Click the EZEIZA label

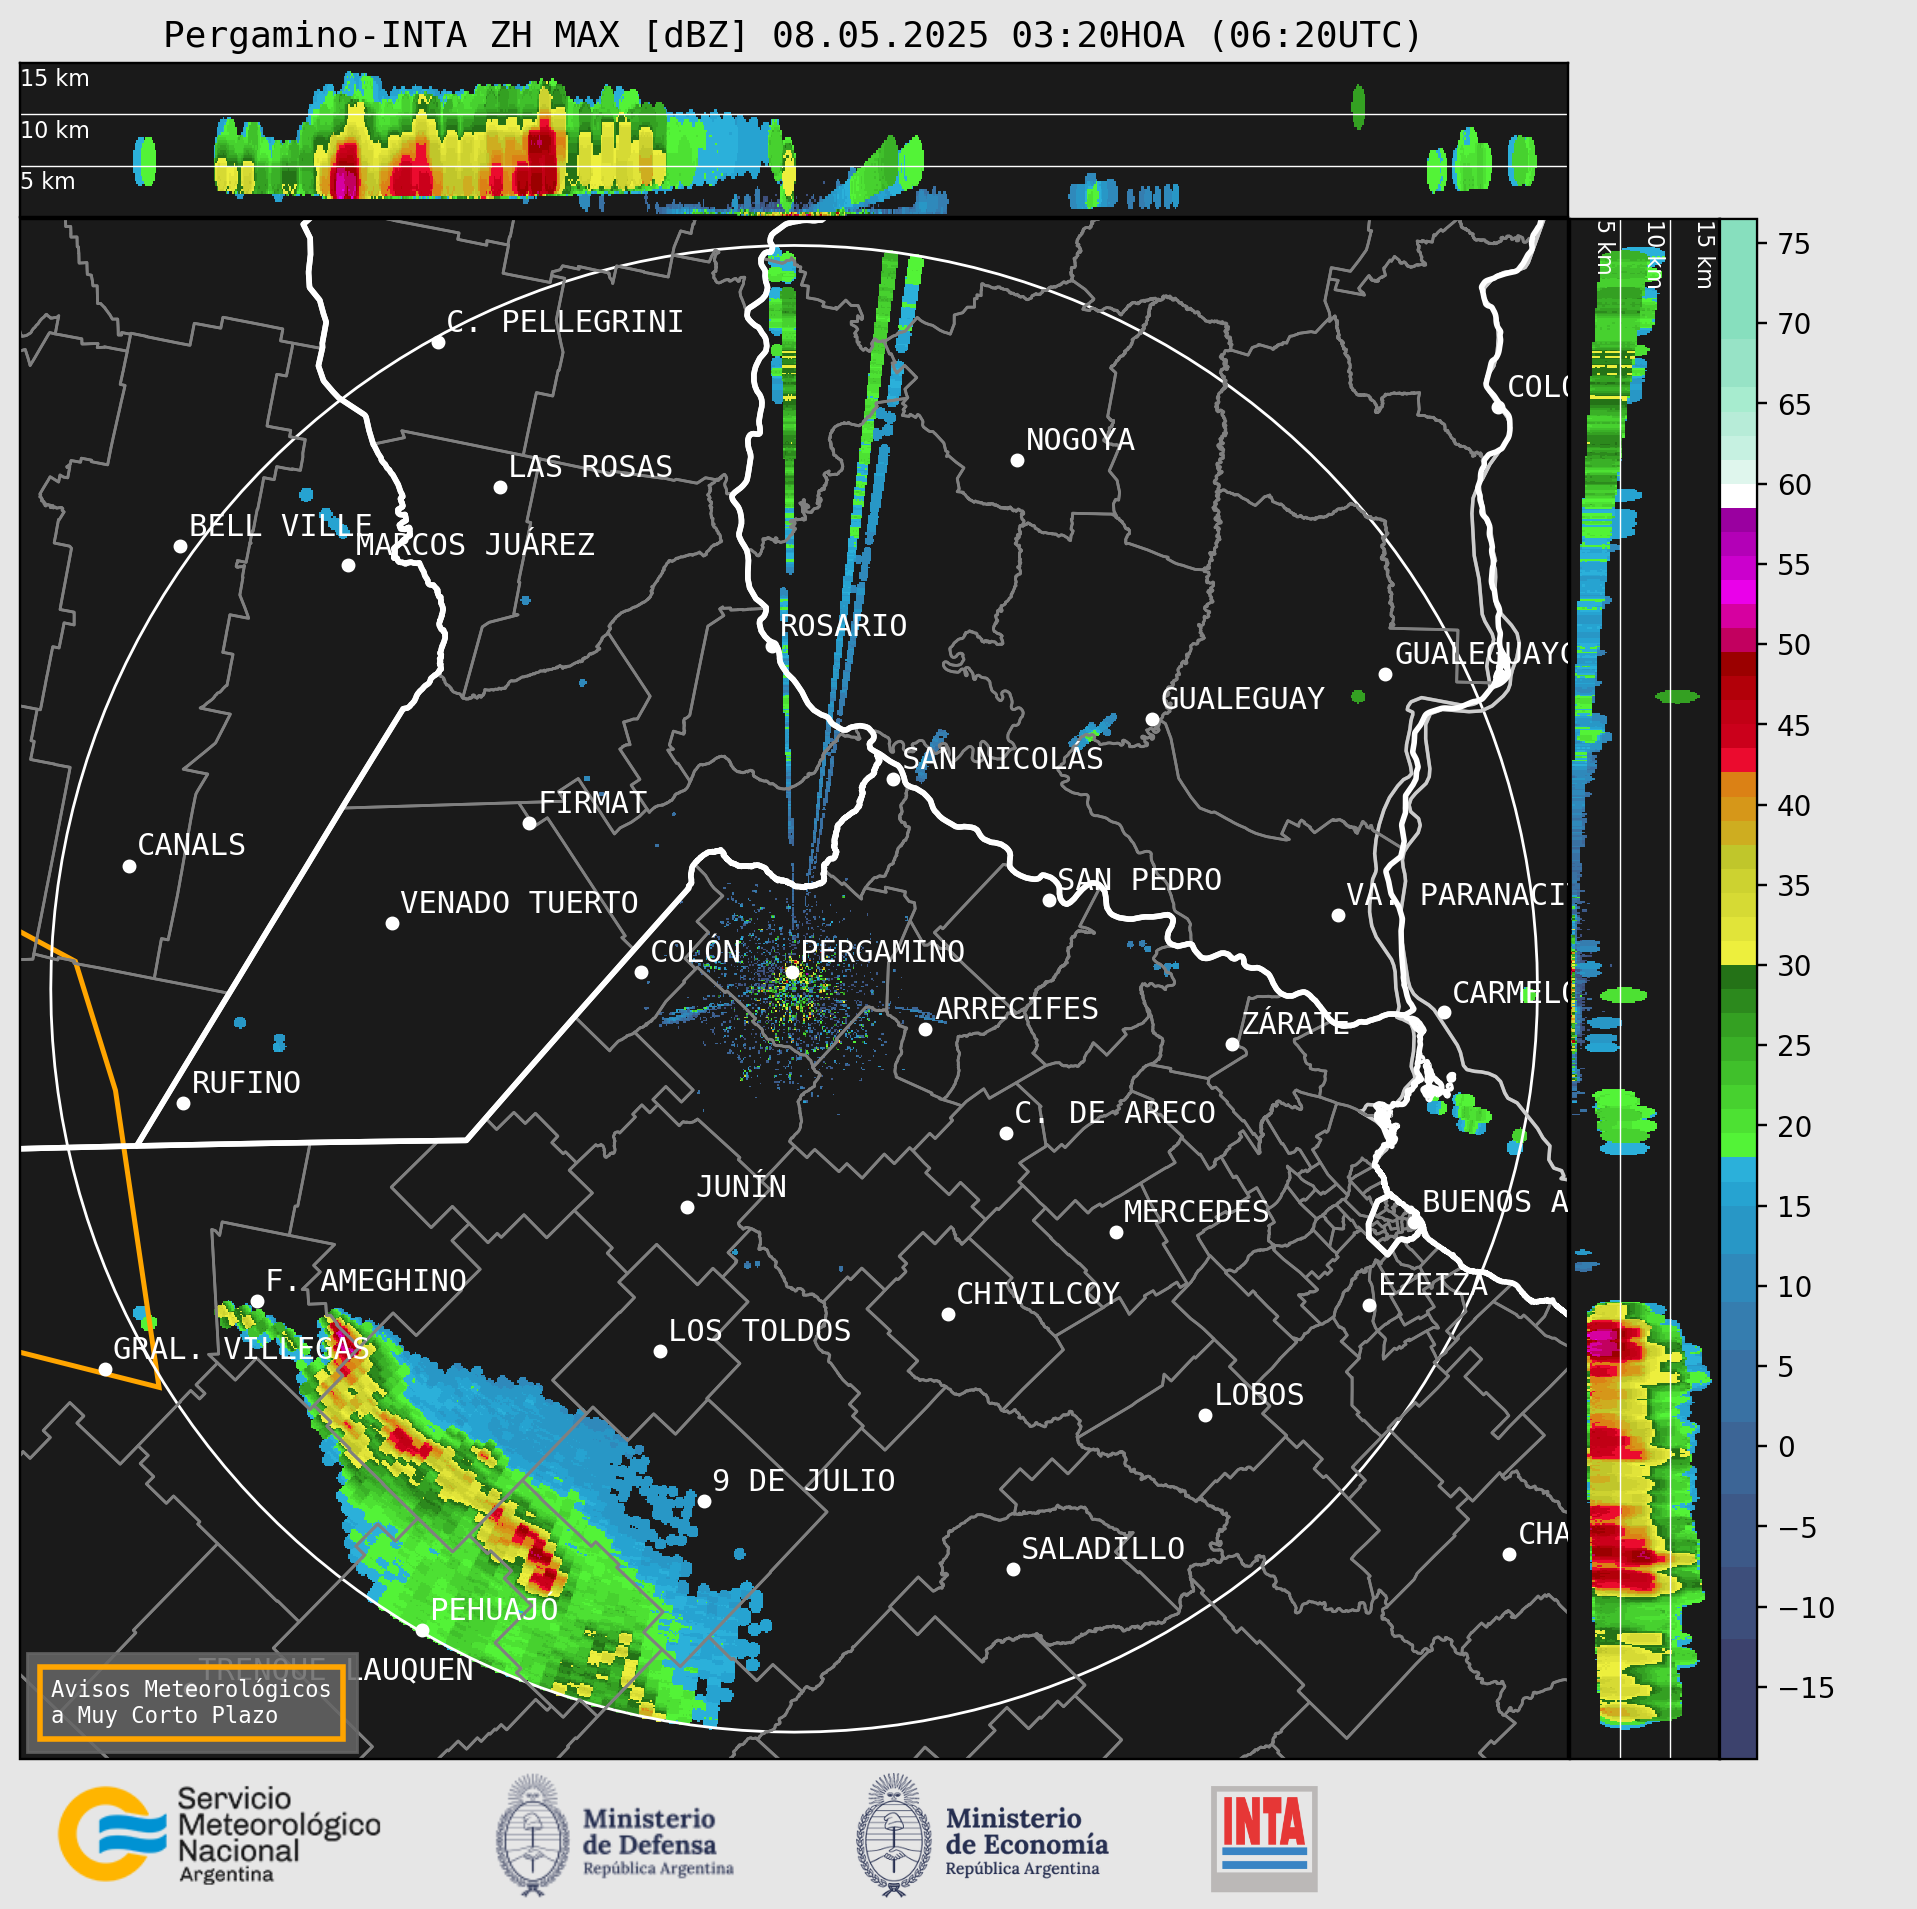coord(1433,1284)
